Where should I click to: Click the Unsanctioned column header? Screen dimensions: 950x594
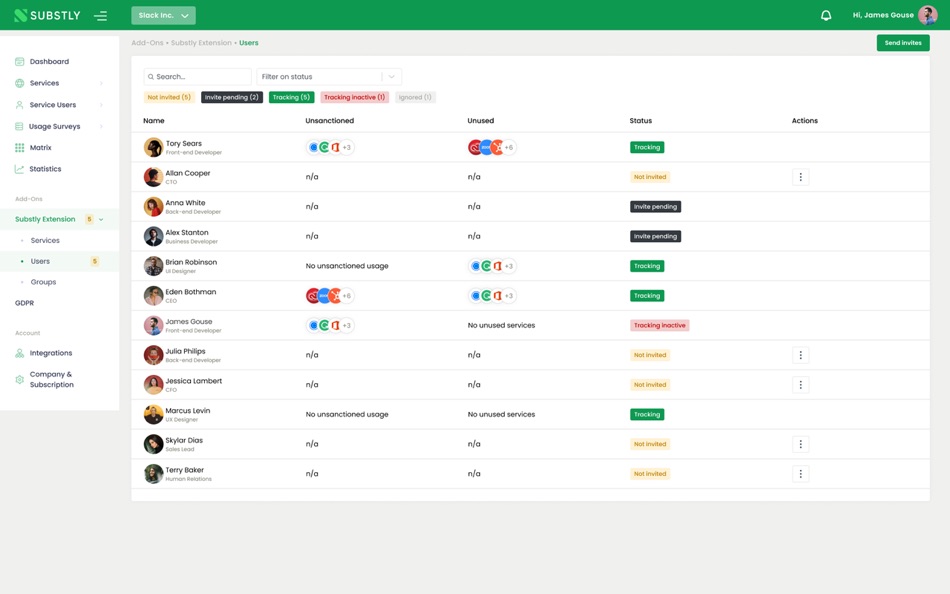pyautogui.click(x=330, y=121)
